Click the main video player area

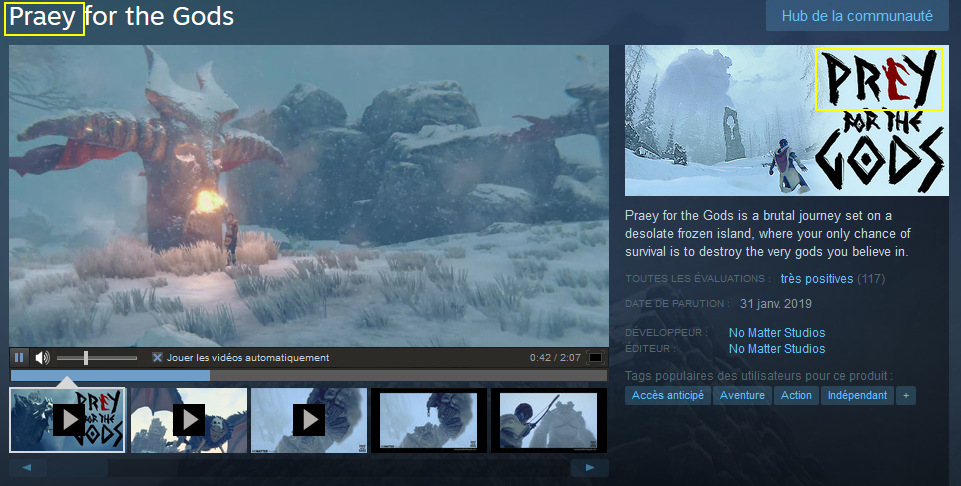(309, 196)
